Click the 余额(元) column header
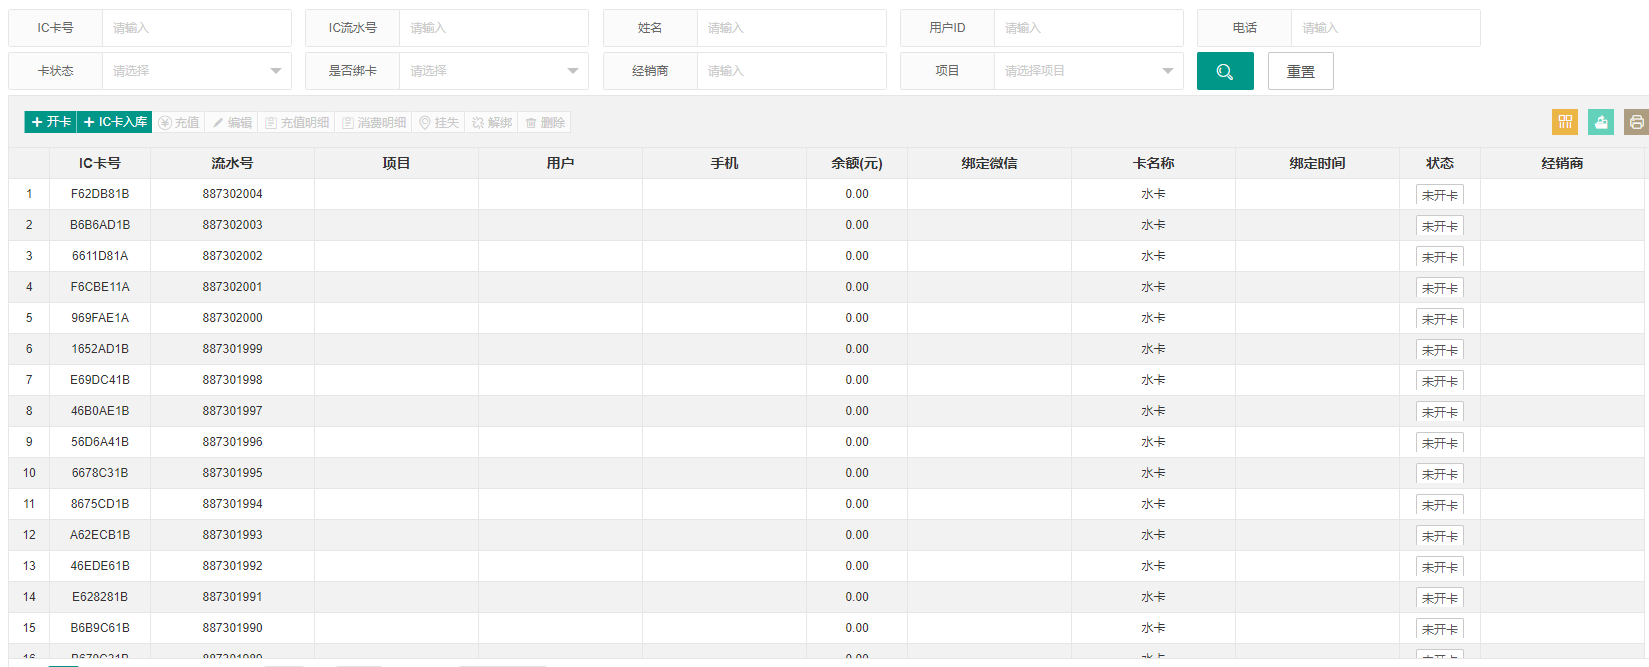 [857, 163]
